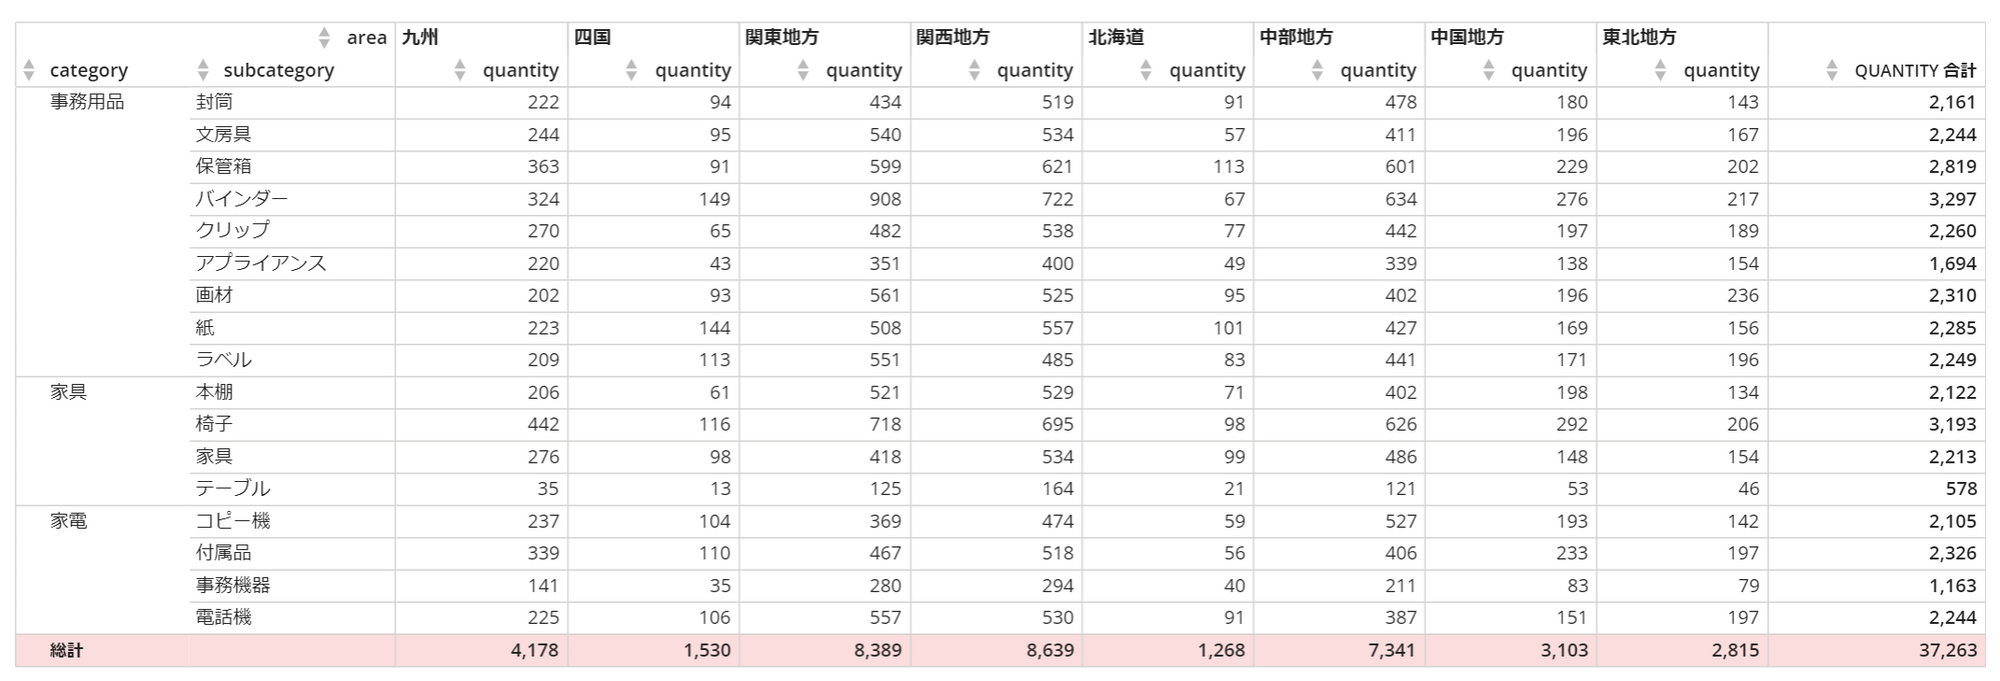Click the 封筒 subcategory row
The width and height of the screenshot is (2000, 681).
[214, 102]
